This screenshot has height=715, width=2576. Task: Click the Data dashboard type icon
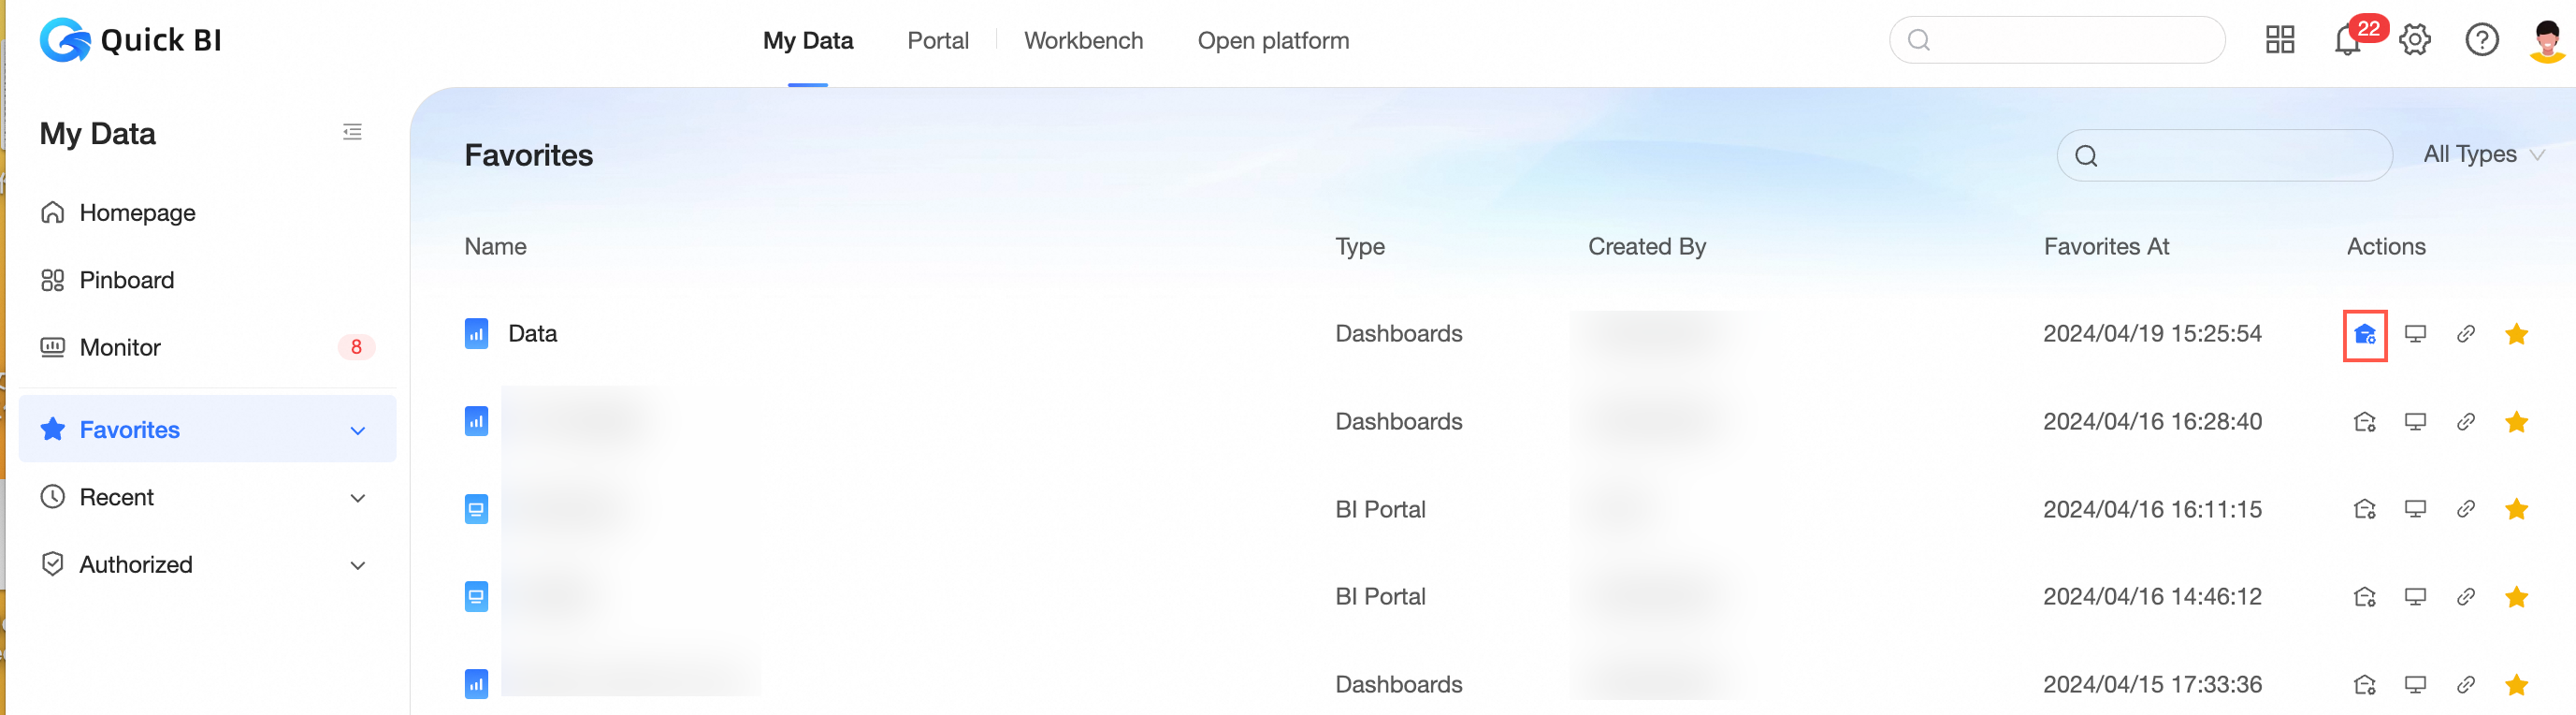point(476,334)
